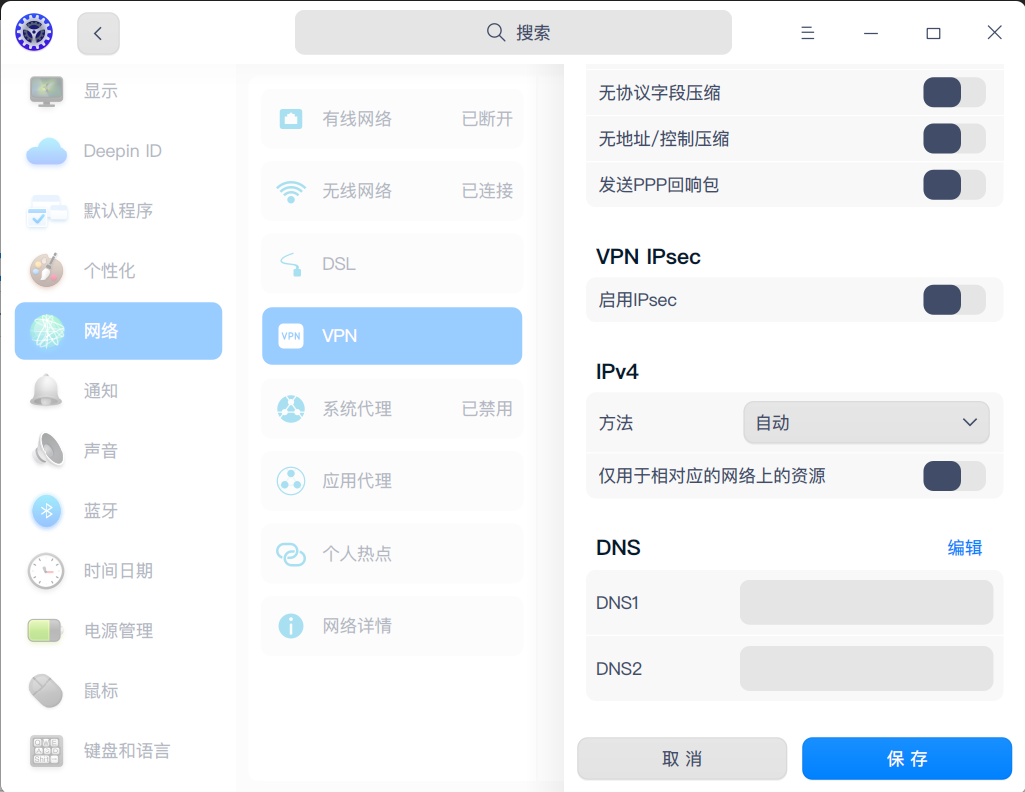Screen dimensions: 1025x792
Task: Go back with the arrow button
Action: coord(98,33)
